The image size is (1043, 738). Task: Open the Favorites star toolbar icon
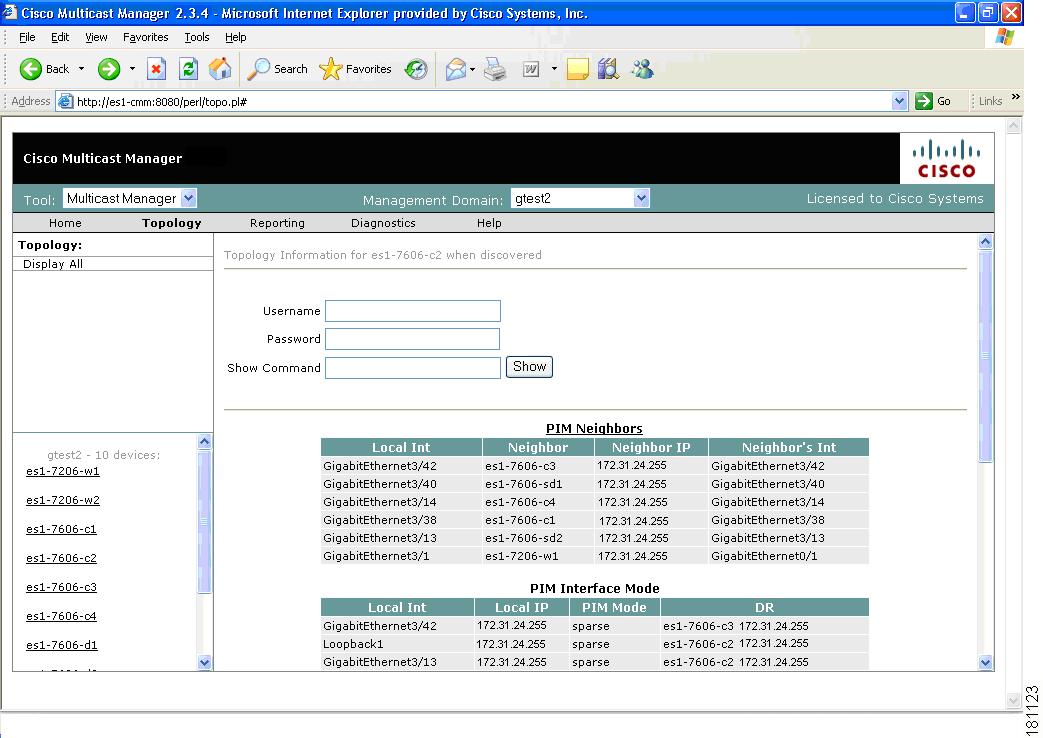[x=331, y=69]
